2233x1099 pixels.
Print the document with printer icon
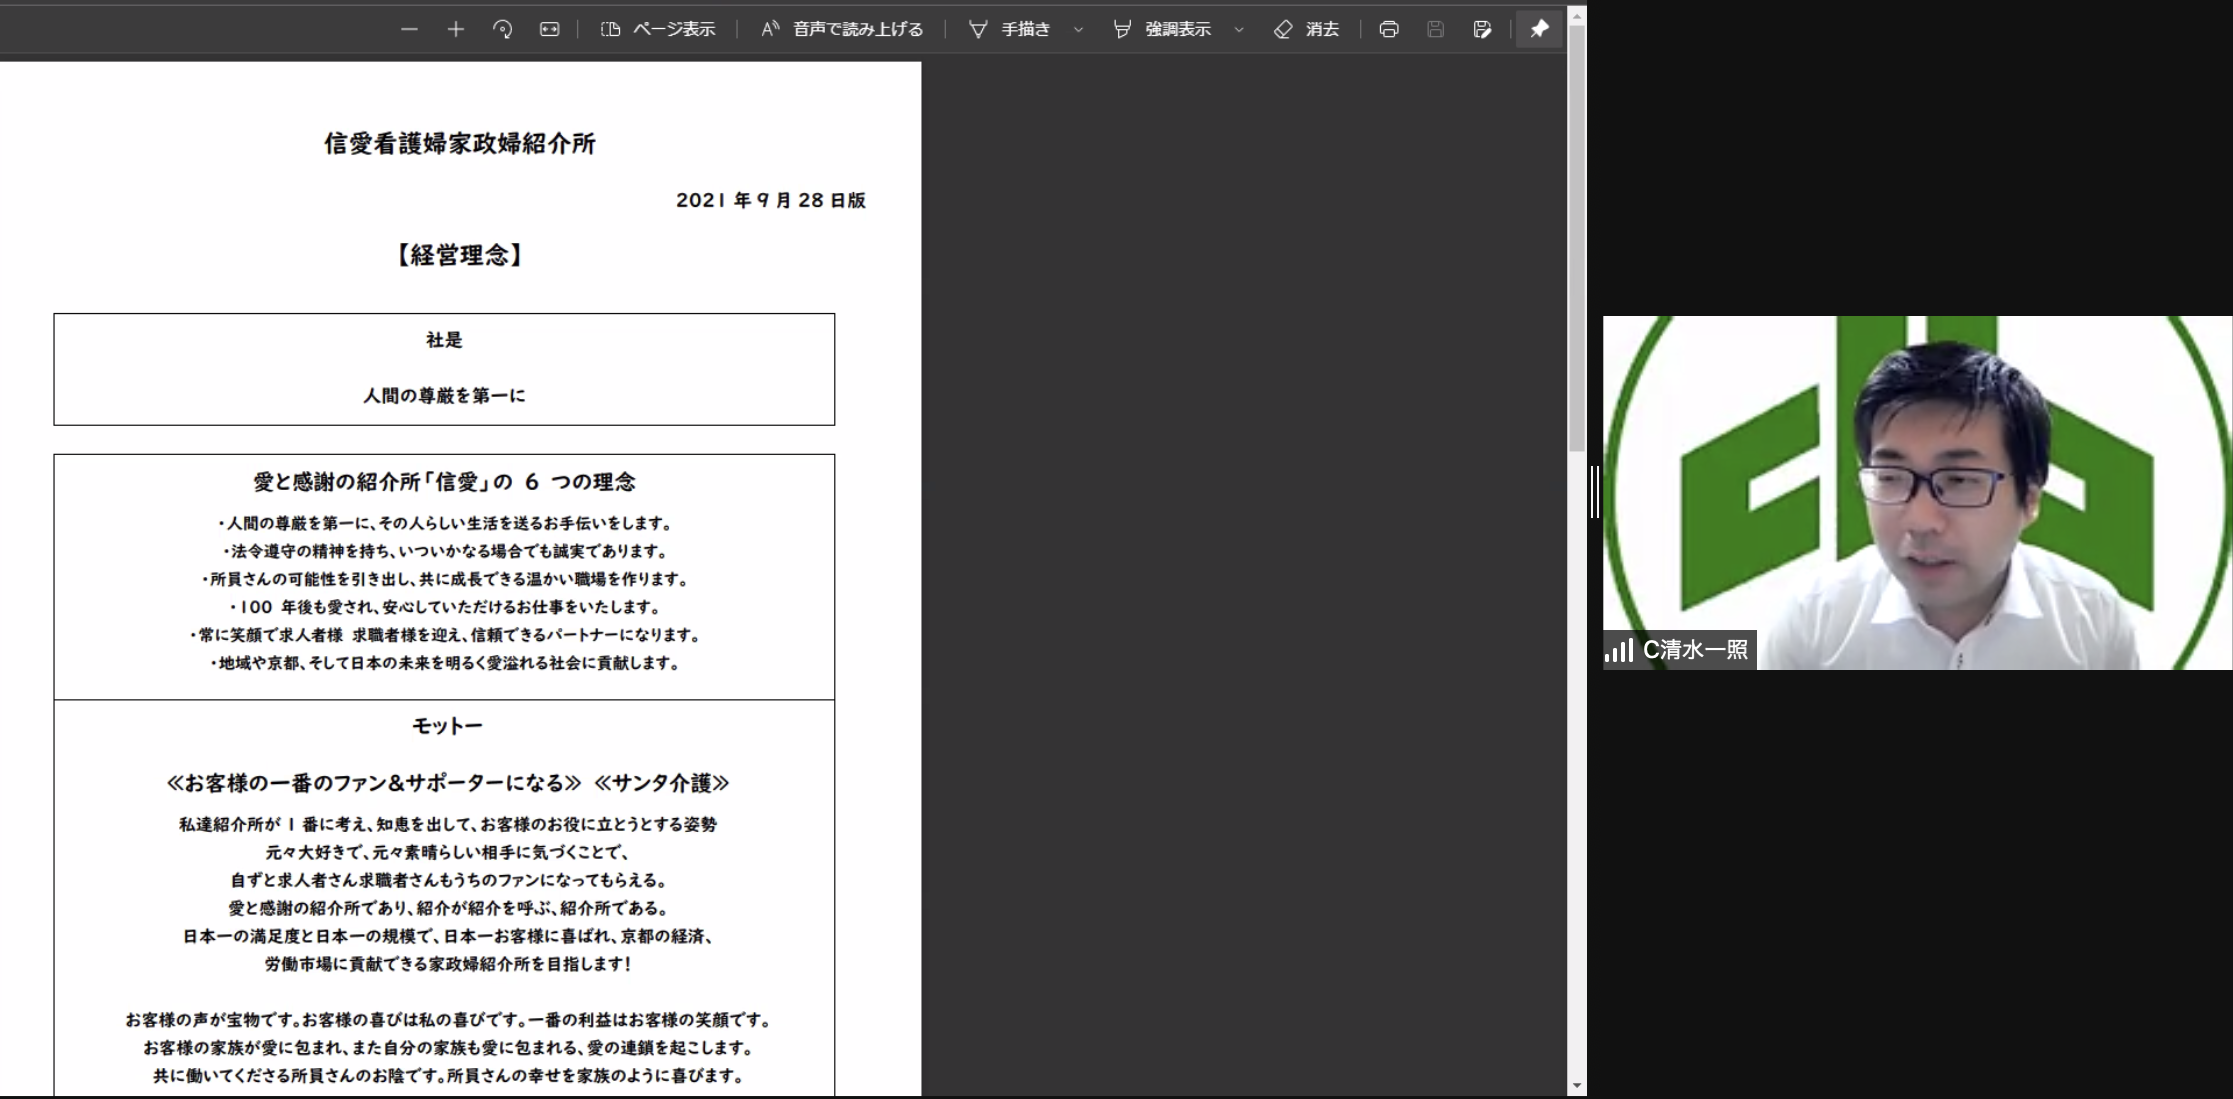[1389, 29]
